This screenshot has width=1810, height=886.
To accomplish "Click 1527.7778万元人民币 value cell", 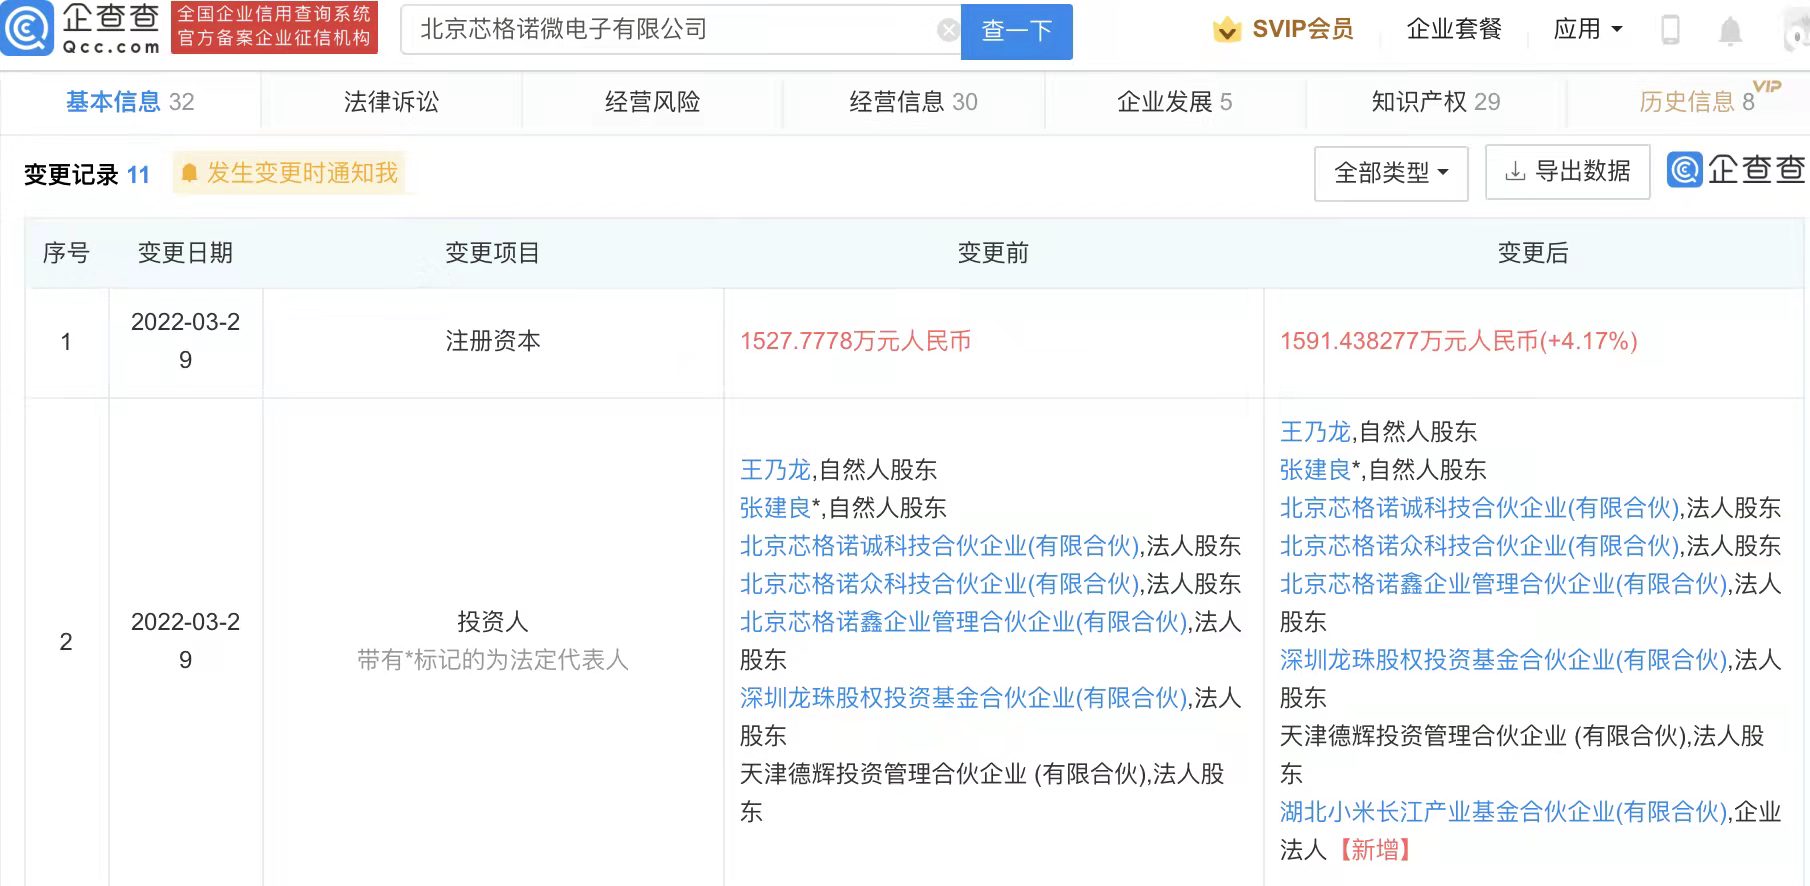I will [856, 341].
